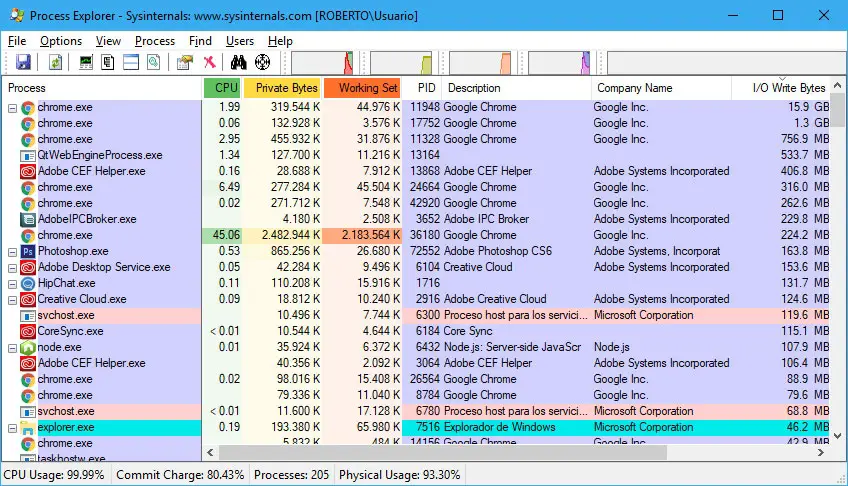Screen dimensions: 848x486
Task: Click the purple I/O mini graph
Action: [559, 63]
